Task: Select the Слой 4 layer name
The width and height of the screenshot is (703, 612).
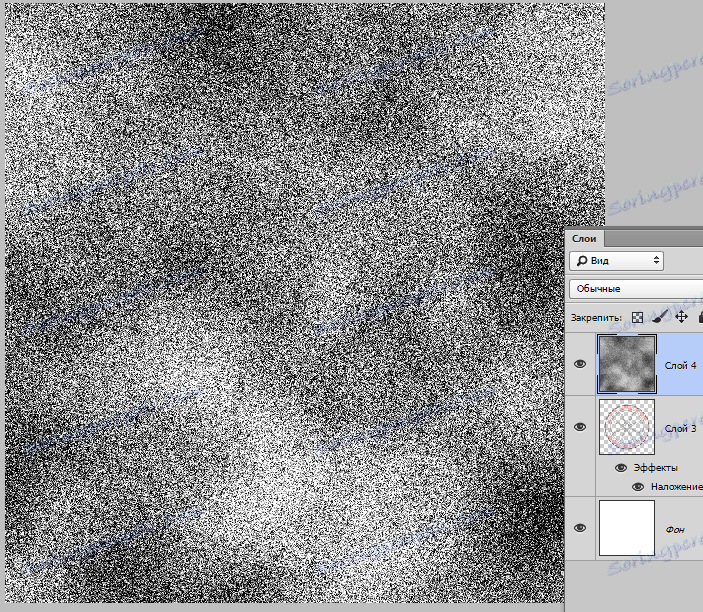Action: tap(680, 365)
